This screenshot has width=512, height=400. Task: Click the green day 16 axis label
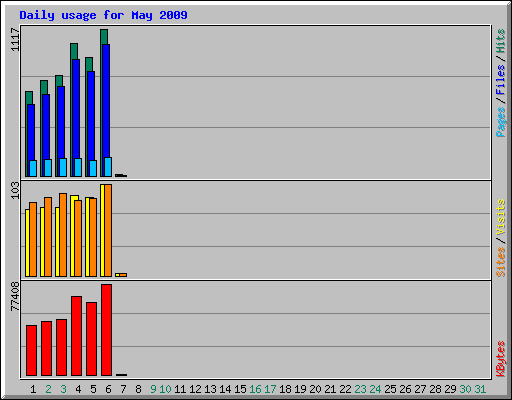pos(255,389)
